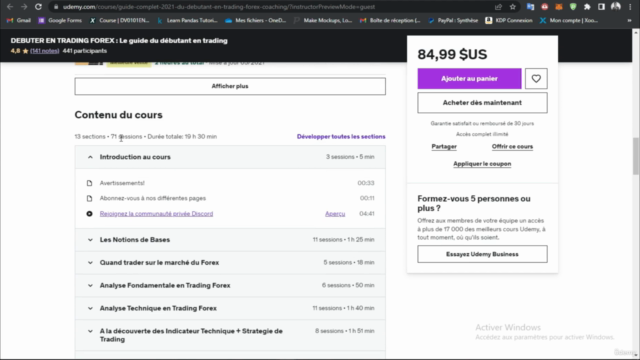Click the Avertissements! lesson title

point(122,183)
